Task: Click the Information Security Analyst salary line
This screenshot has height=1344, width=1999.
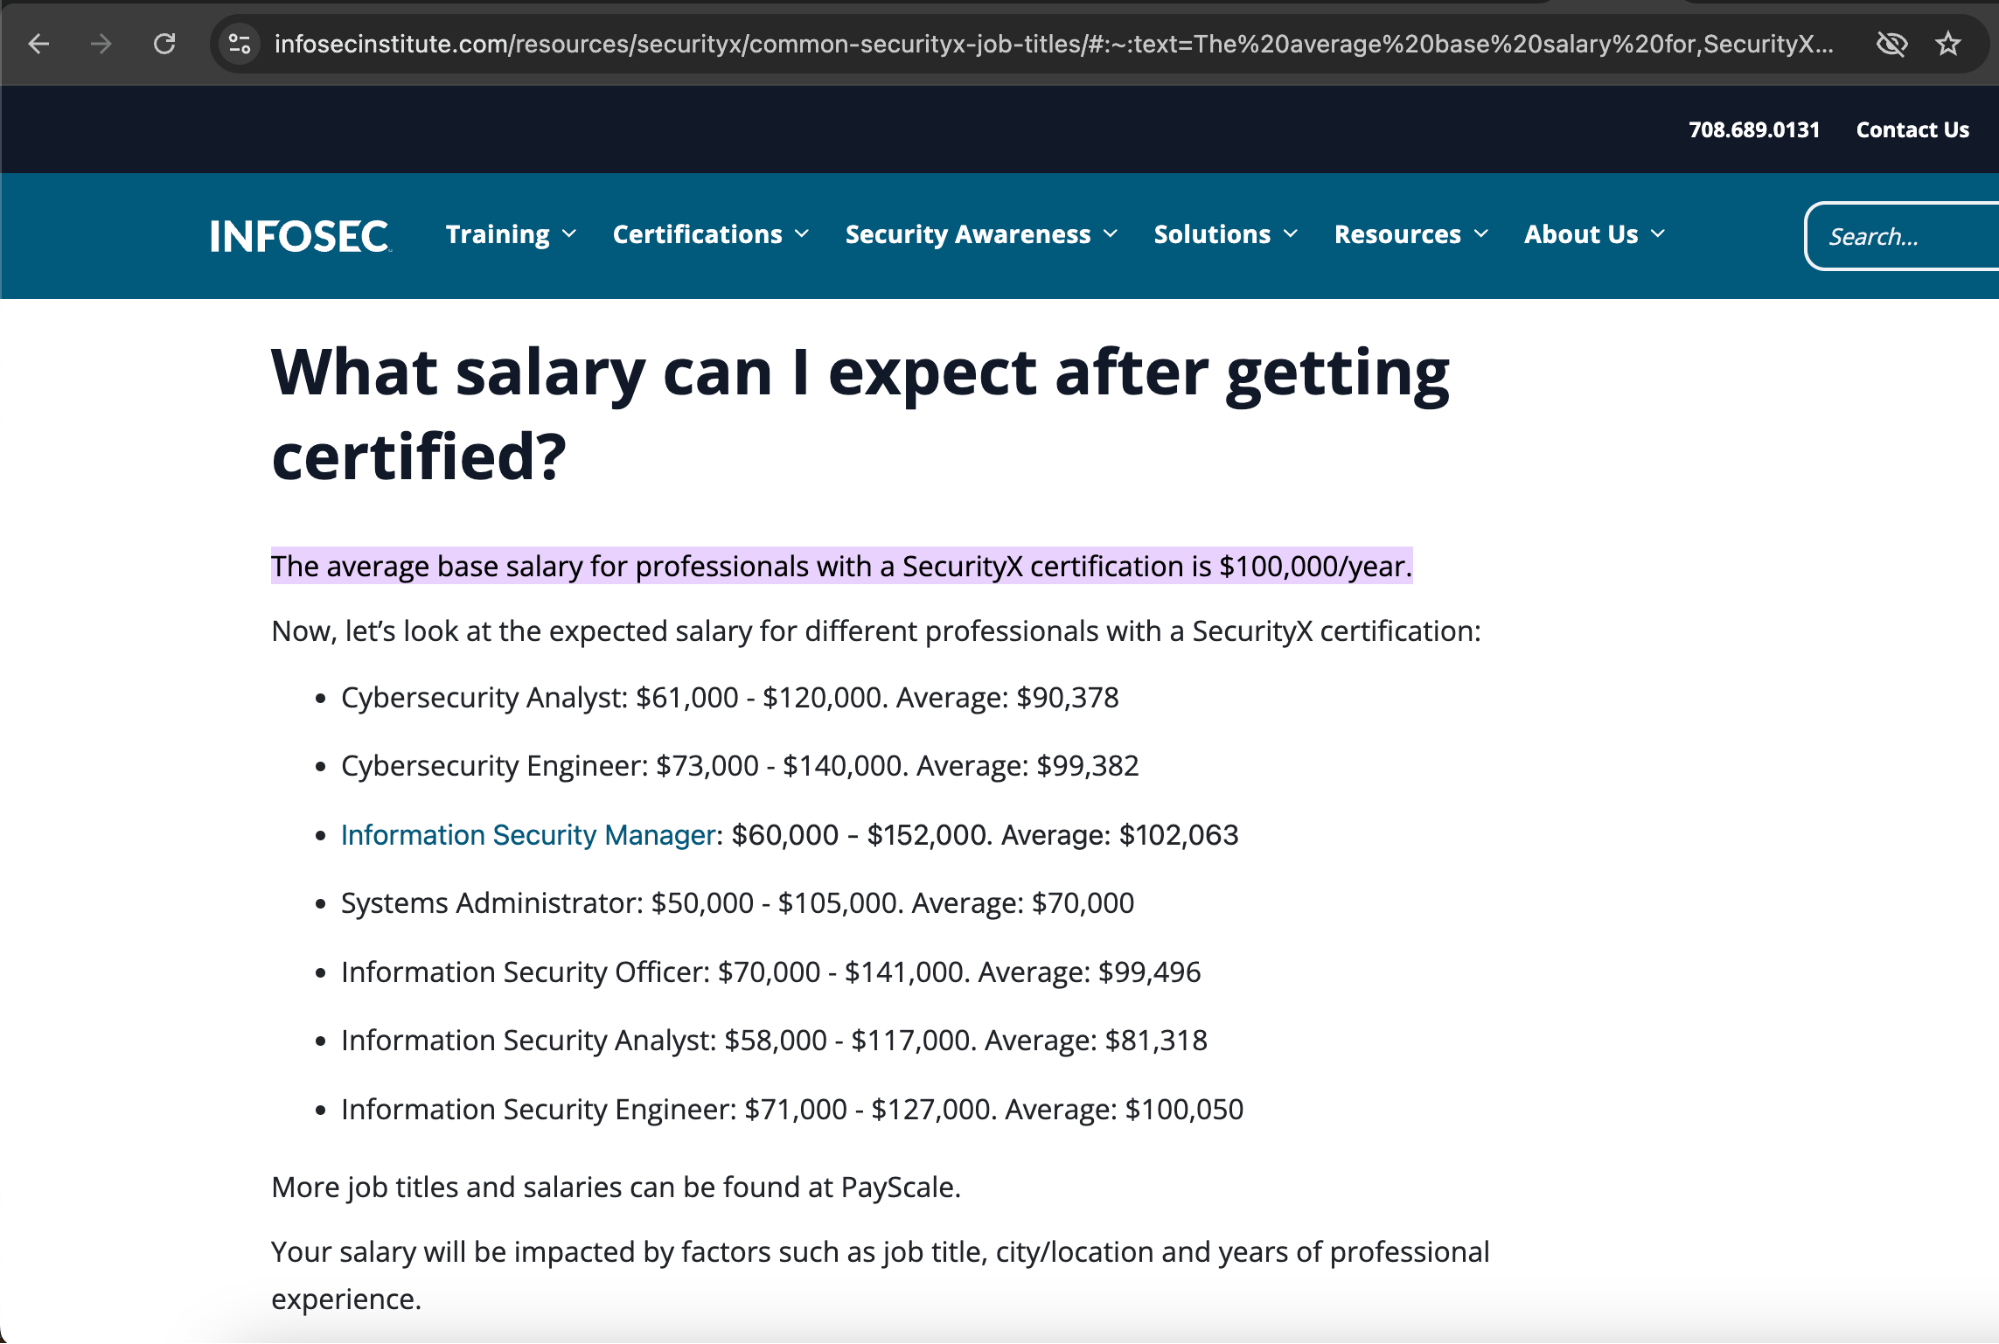Action: coord(774,1041)
